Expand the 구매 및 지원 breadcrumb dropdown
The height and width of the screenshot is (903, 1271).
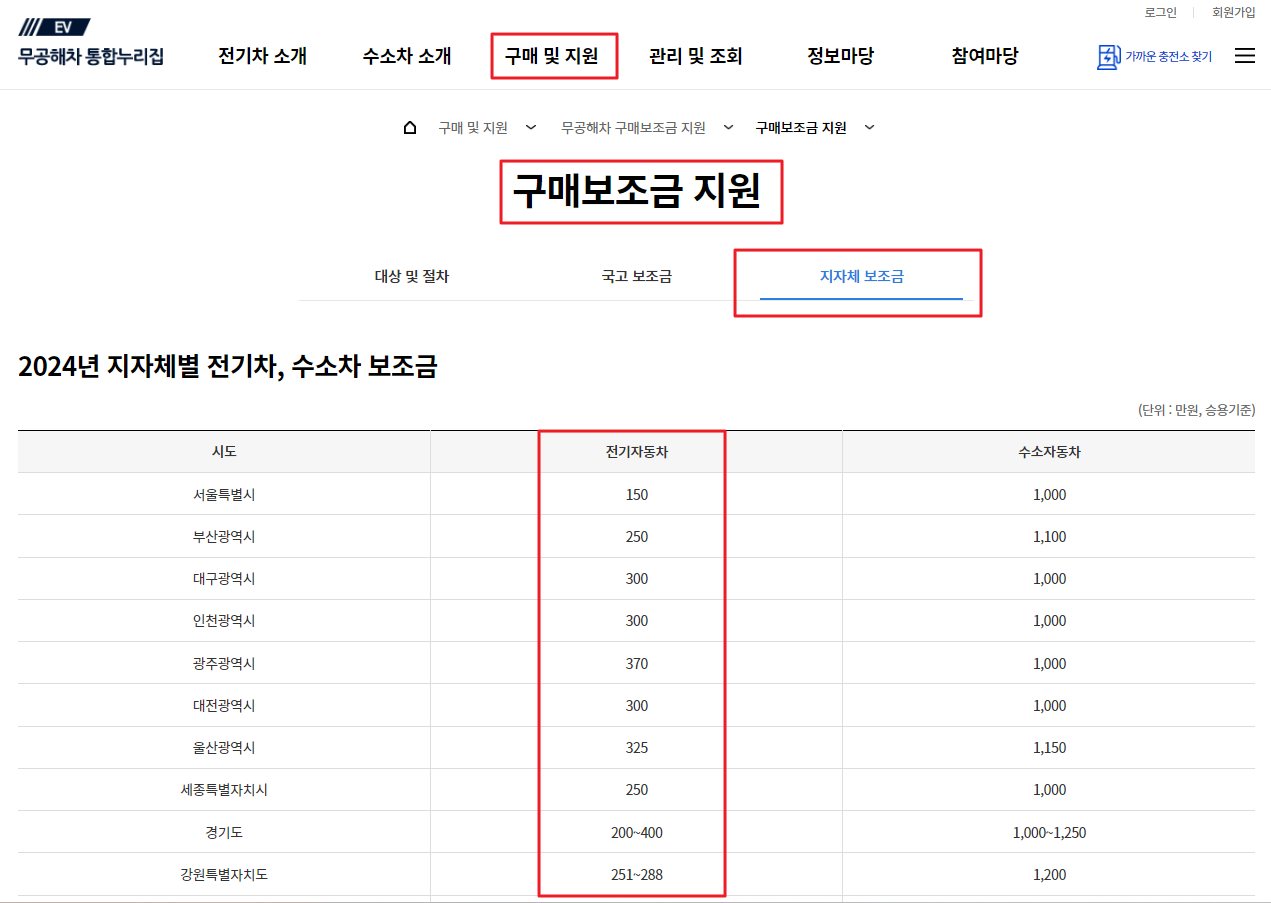[x=531, y=128]
